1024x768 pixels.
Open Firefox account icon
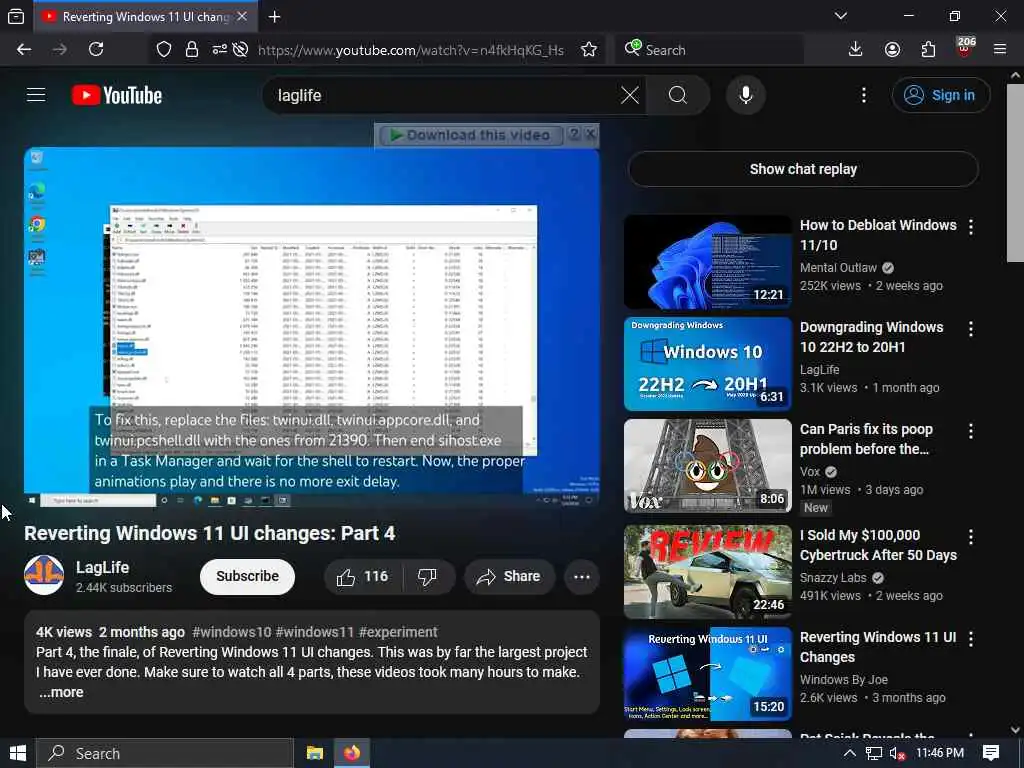point(892,50)
